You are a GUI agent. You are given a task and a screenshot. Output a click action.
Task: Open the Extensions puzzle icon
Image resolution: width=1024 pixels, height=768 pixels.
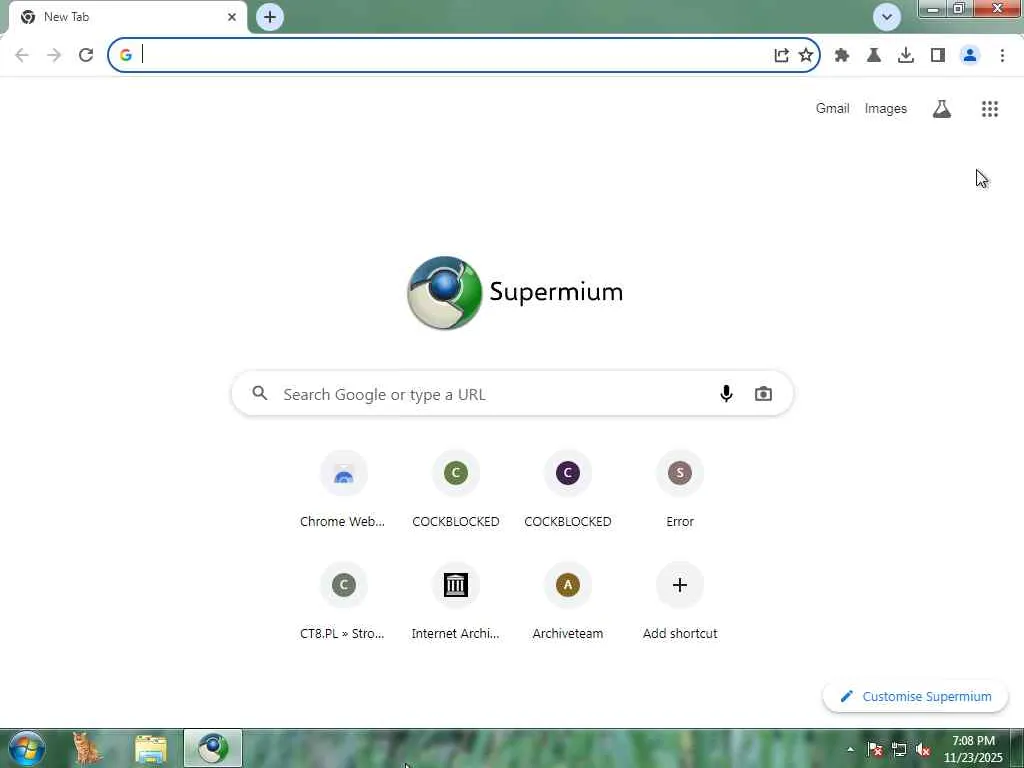(842, 55)
